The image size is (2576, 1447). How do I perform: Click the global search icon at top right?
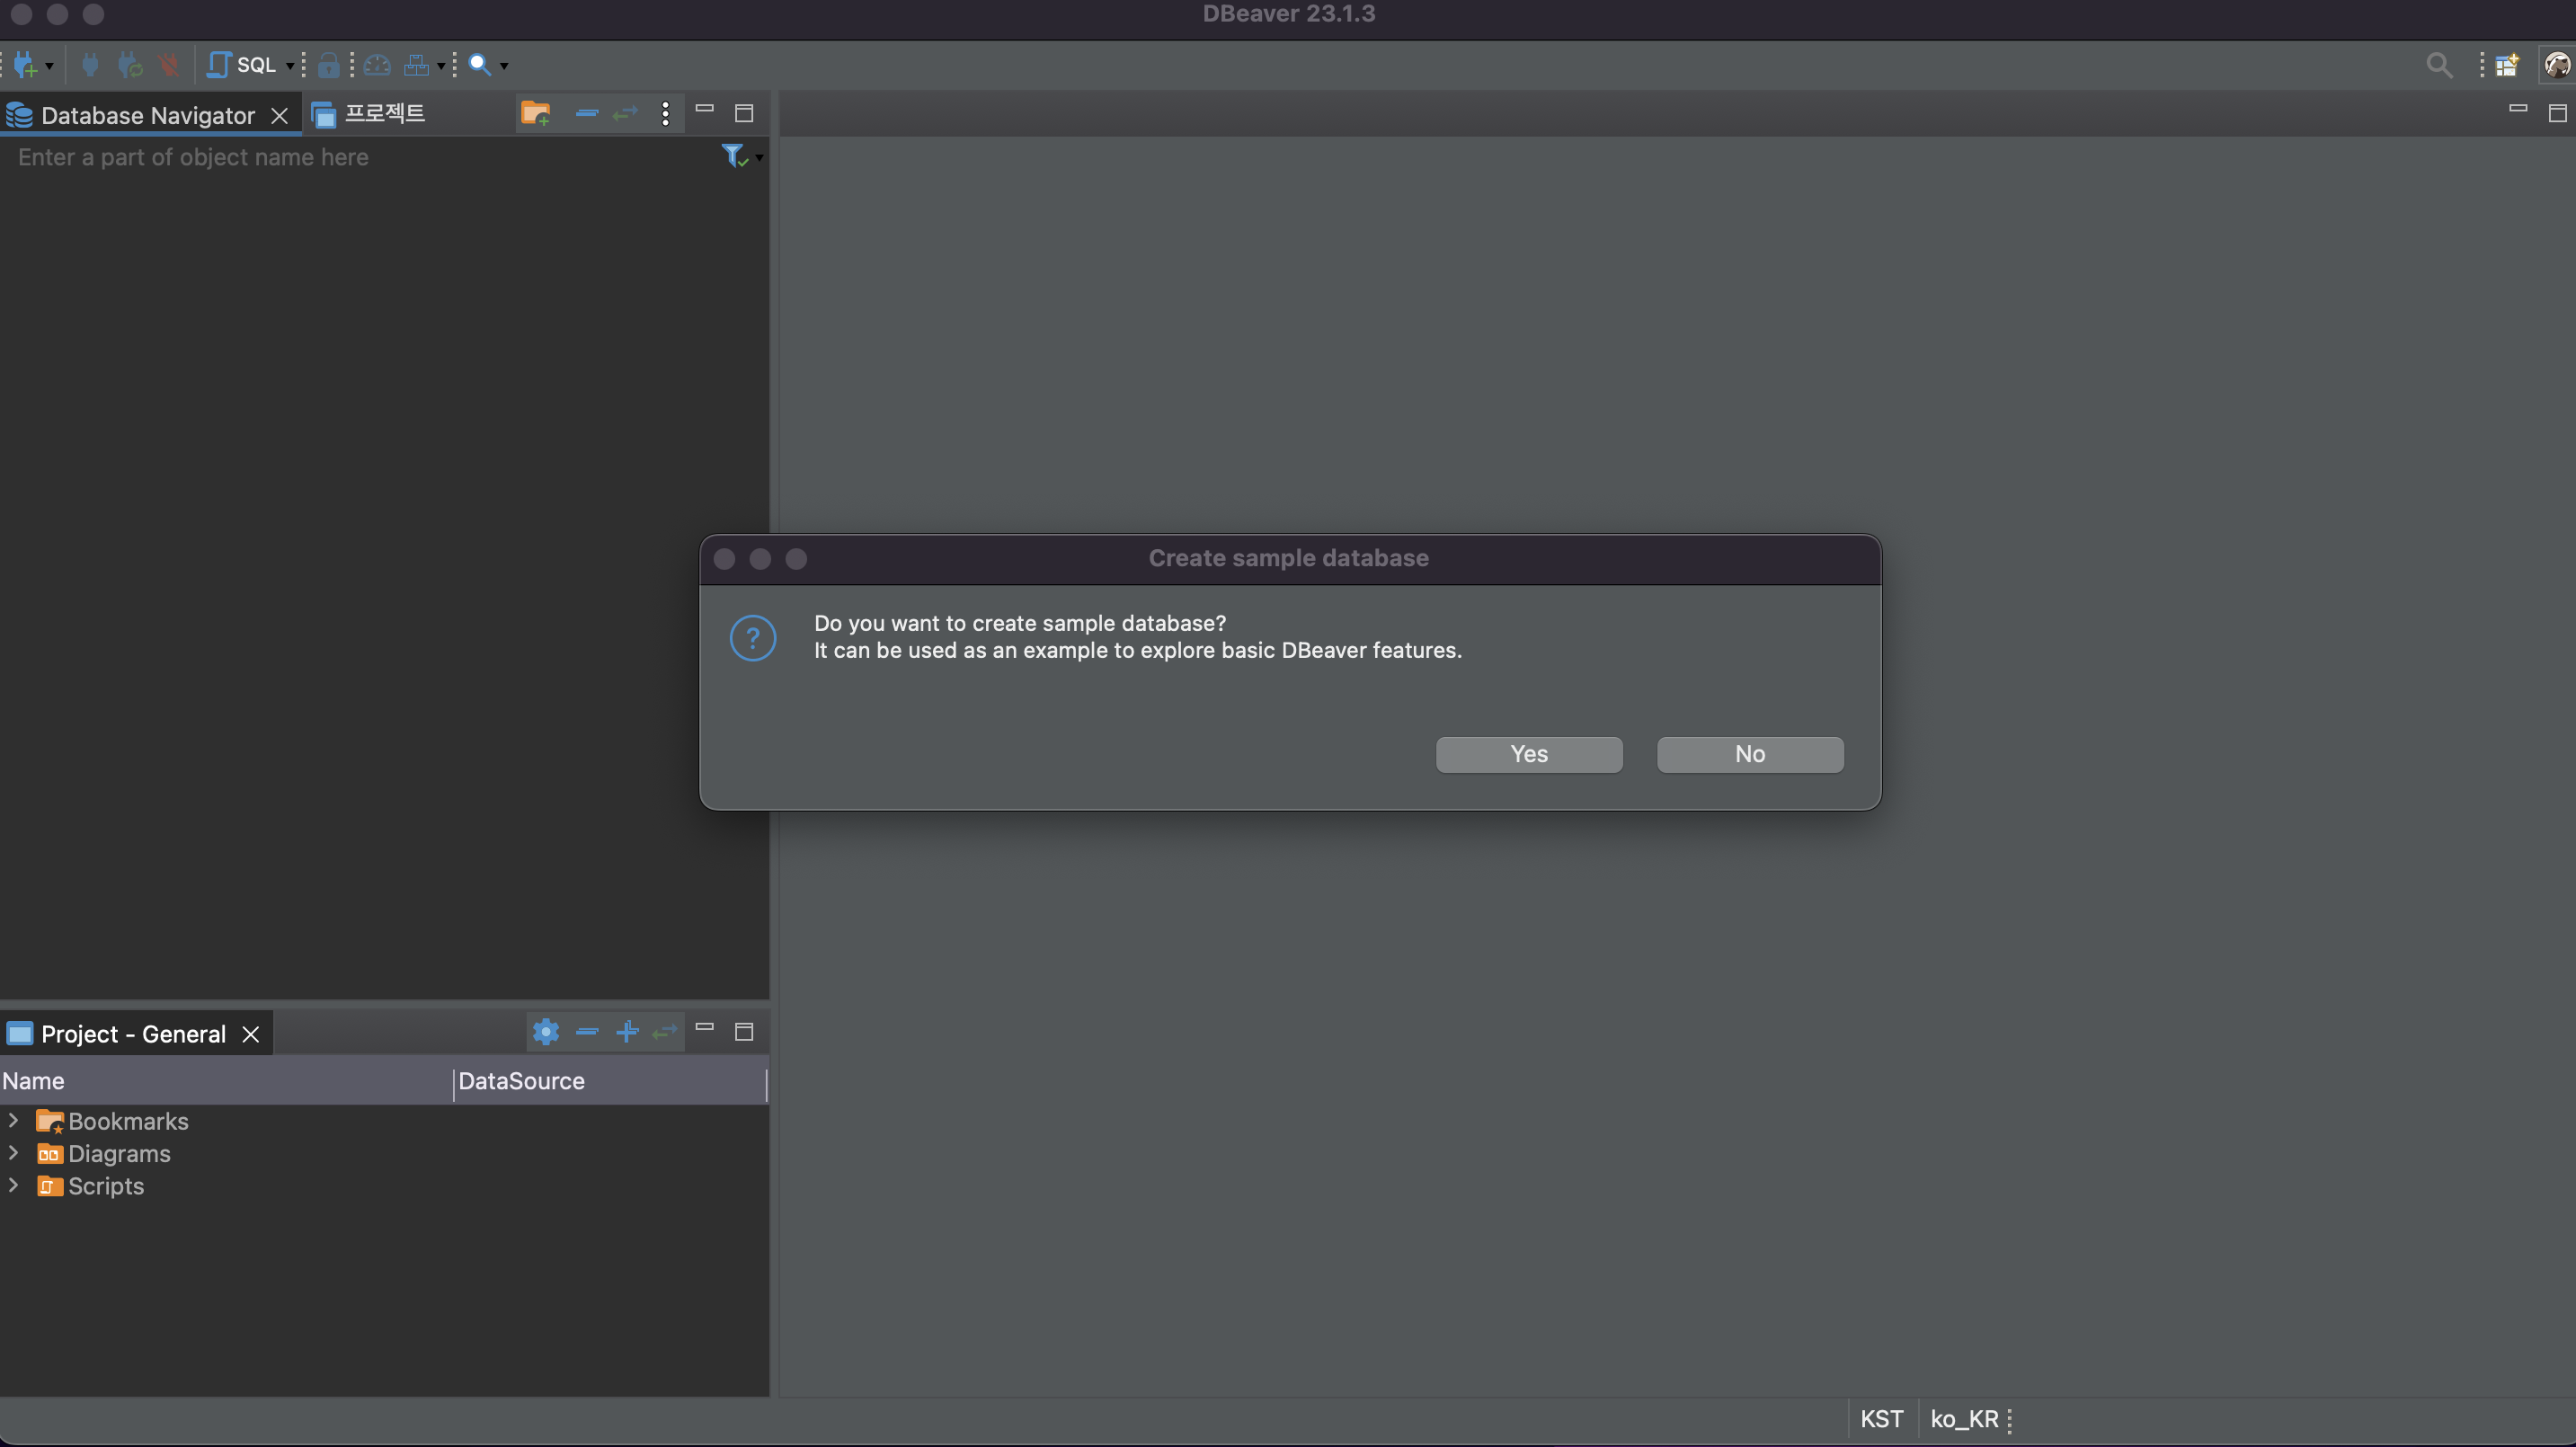2439,66
